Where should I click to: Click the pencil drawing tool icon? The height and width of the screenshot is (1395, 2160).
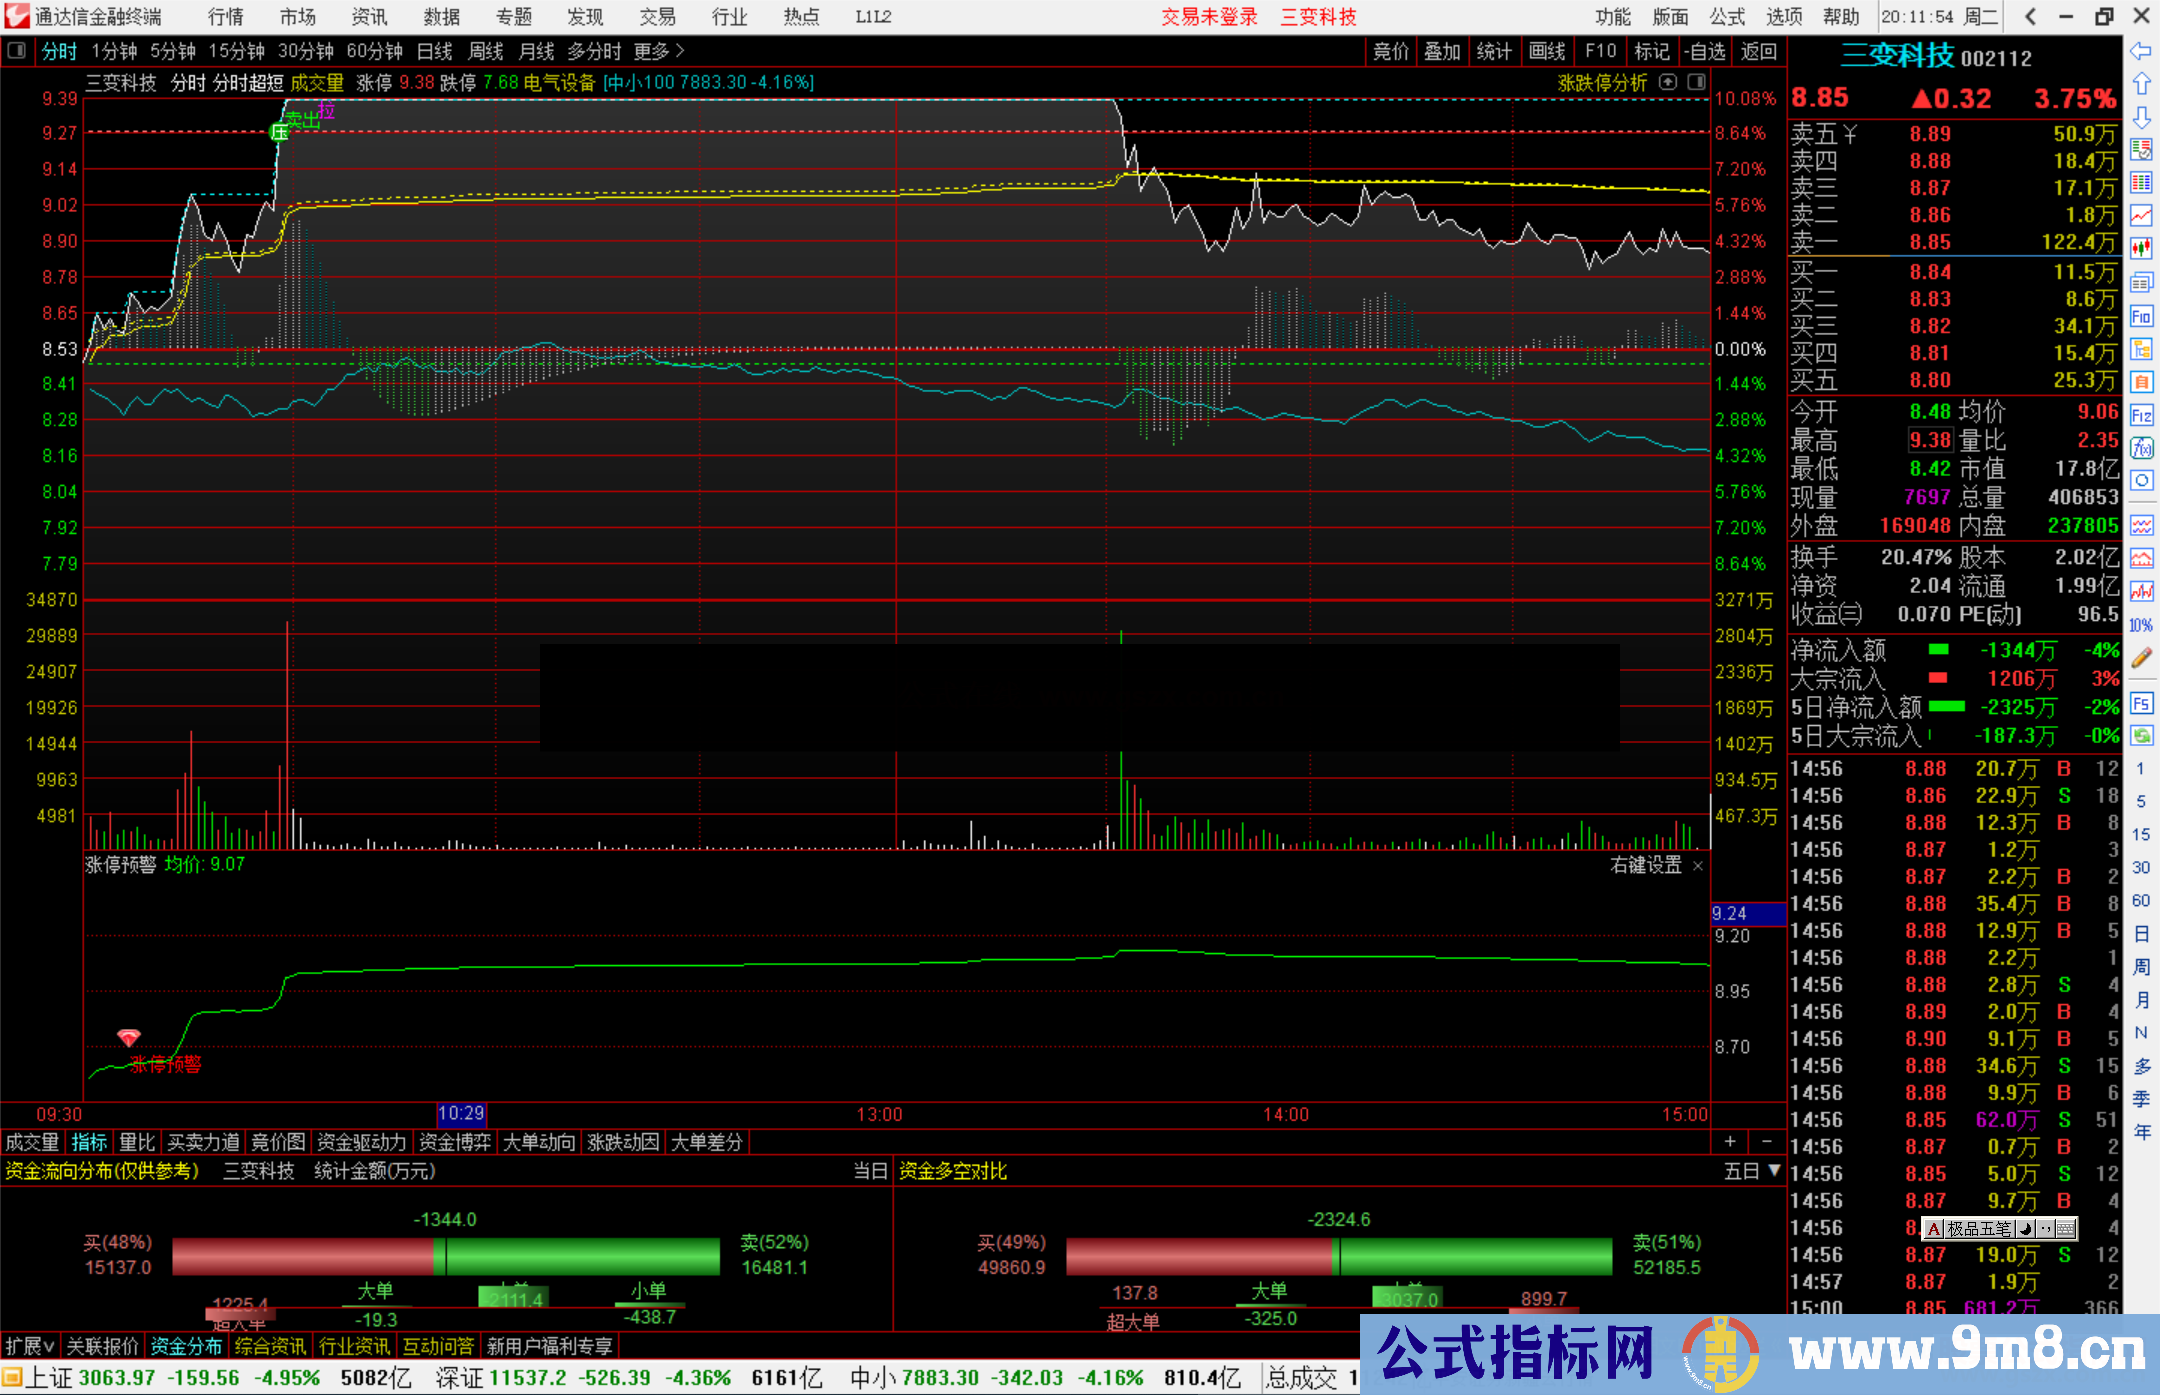click(x=2141, y=658)
